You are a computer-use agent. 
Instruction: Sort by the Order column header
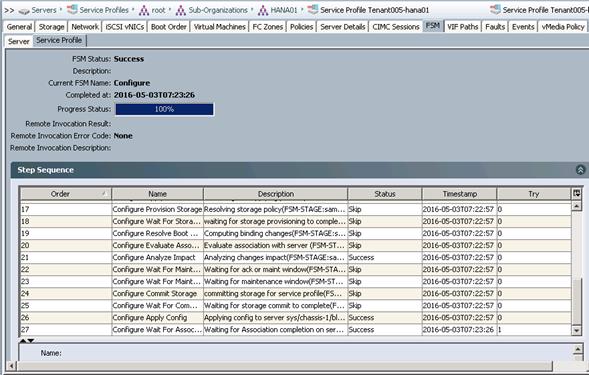tap(65, 194)
